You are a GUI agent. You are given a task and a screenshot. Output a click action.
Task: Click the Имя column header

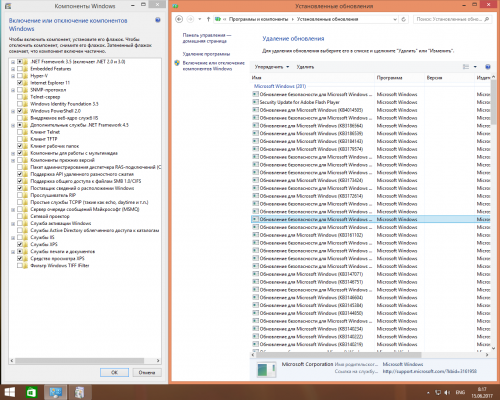click(313, 78)
